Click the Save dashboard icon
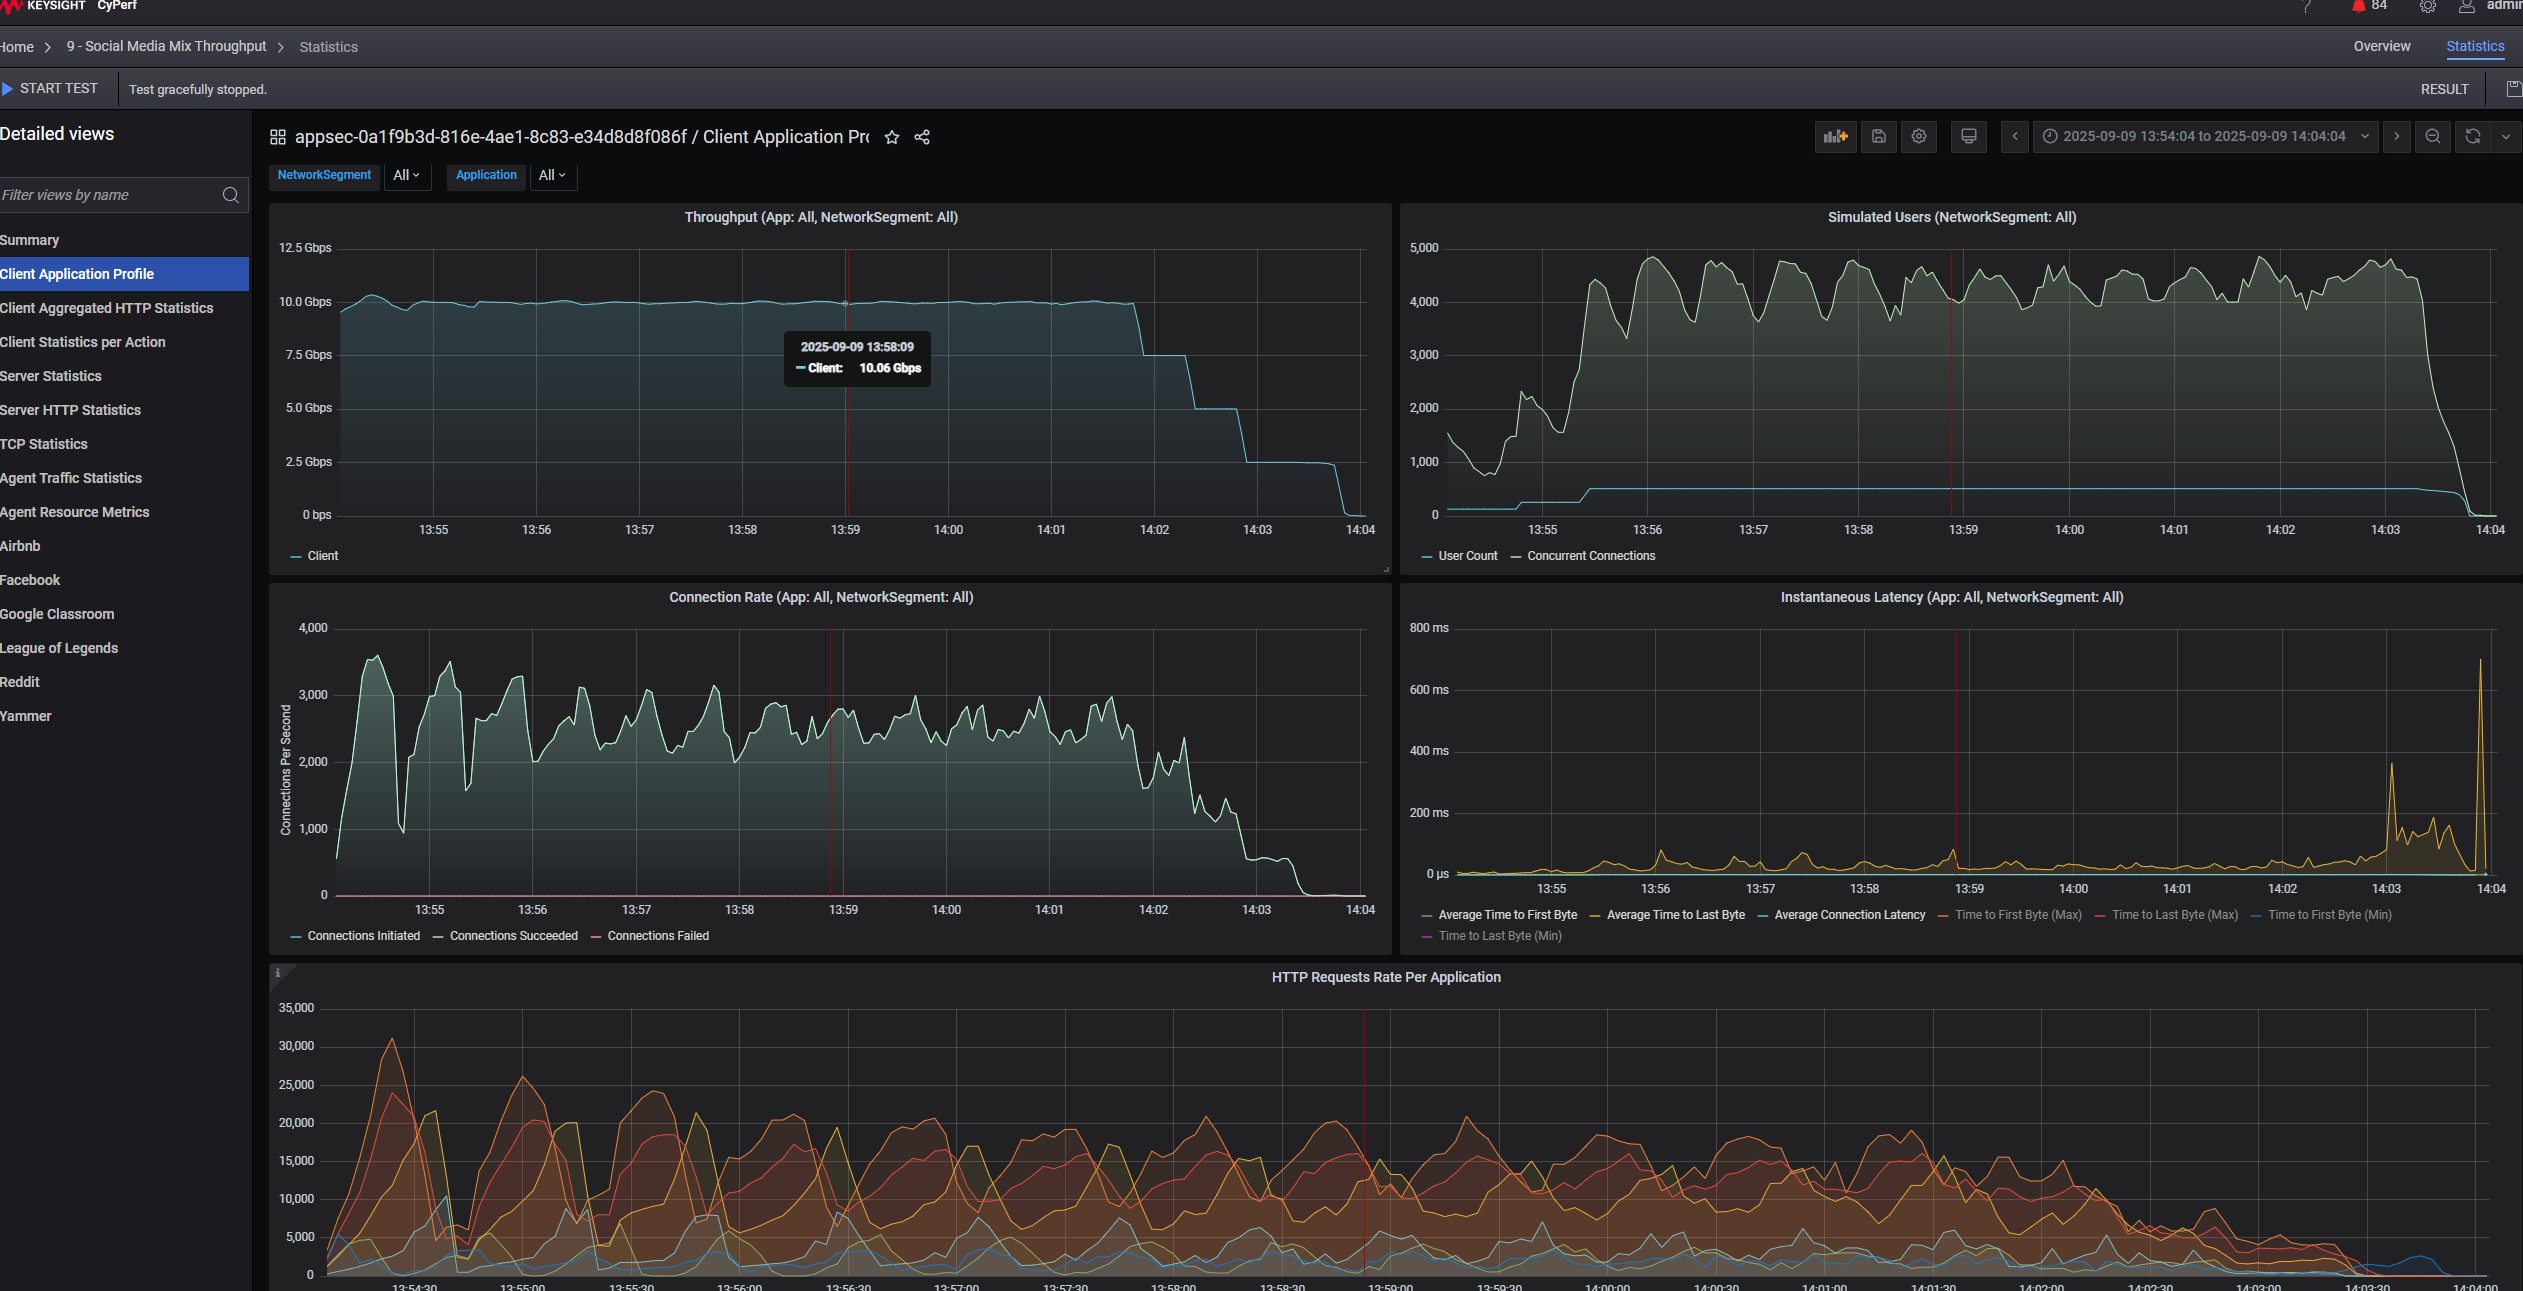The image size is (2523, 1291). click(x=1879, y=137)
